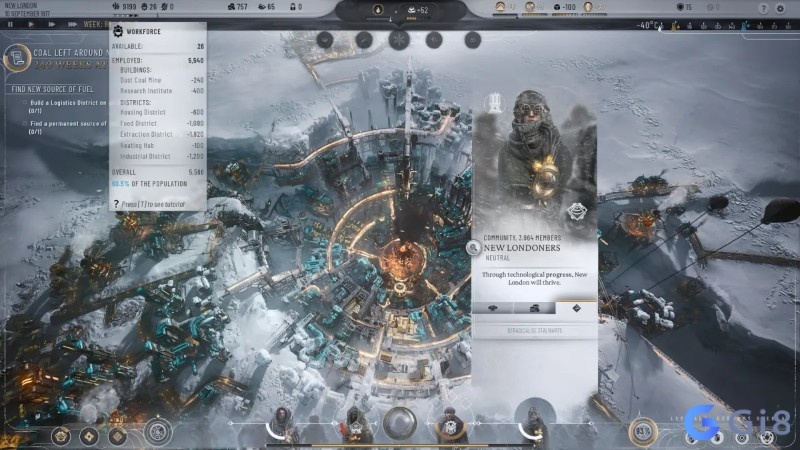Click the faction badge on portrait's right
Image resolution: width=800 pixels, height=450 pixels.
click(x=577, y=211)
